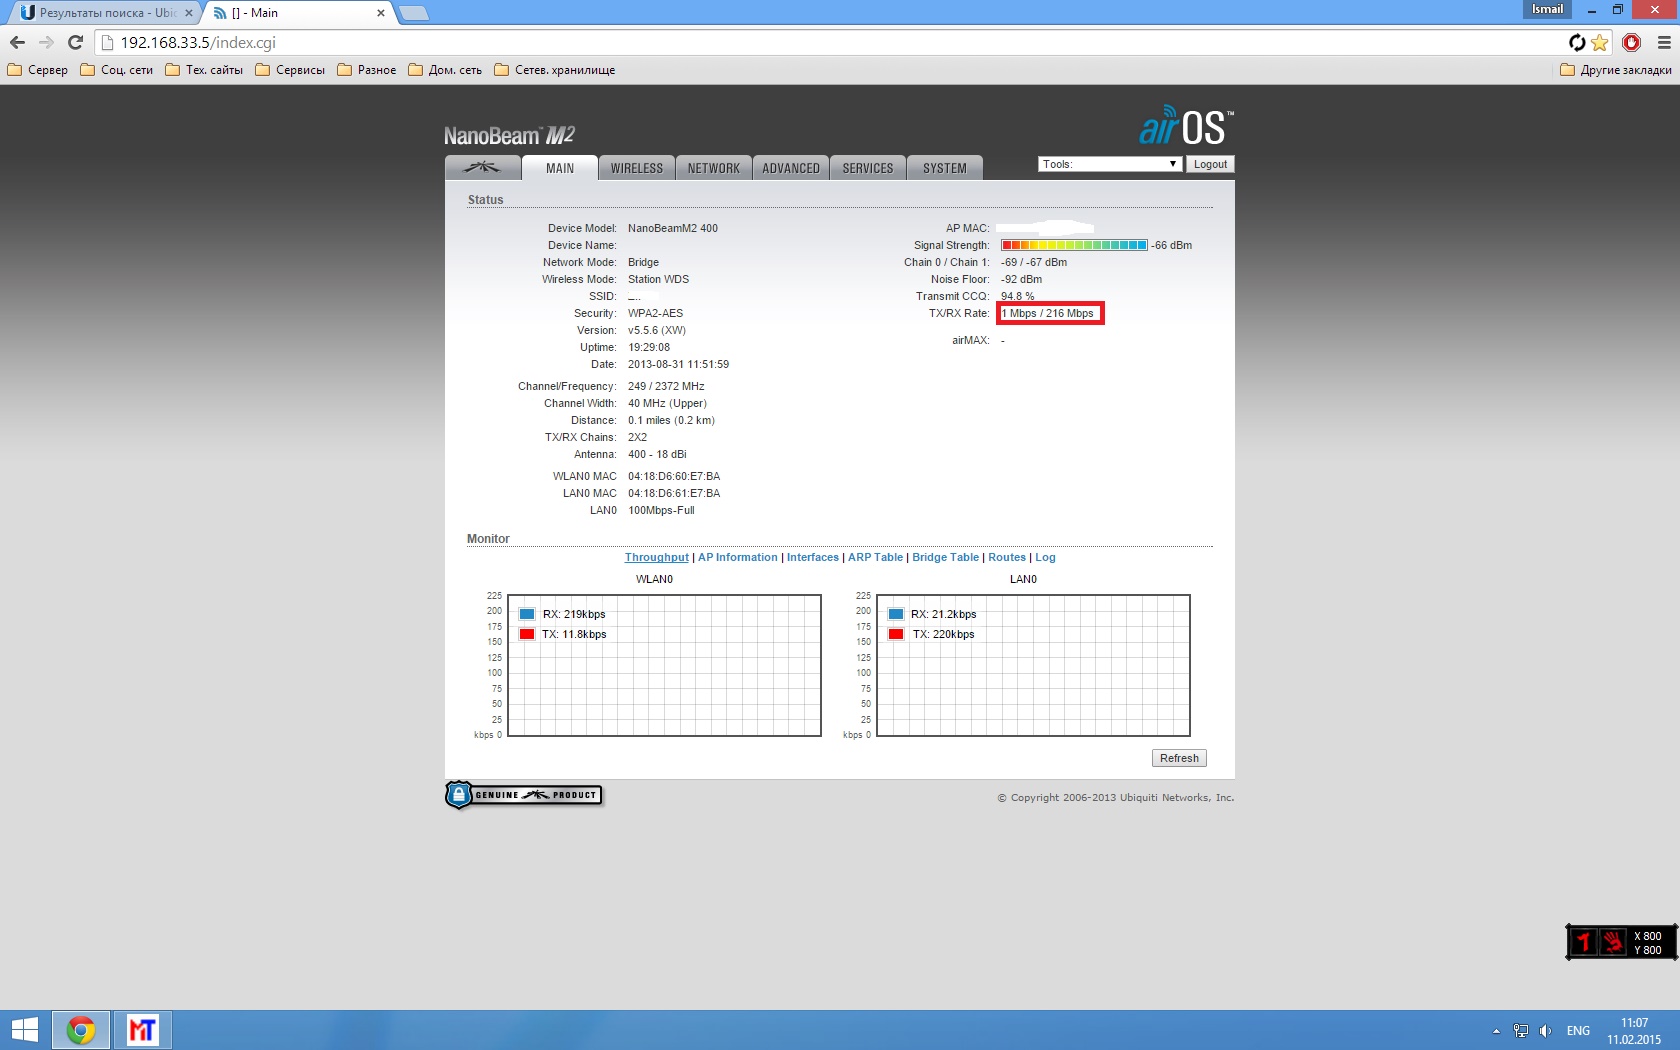Click the address bar URL field
The height and width of the screenshot is (1050, 1680).
pos(830,42)
